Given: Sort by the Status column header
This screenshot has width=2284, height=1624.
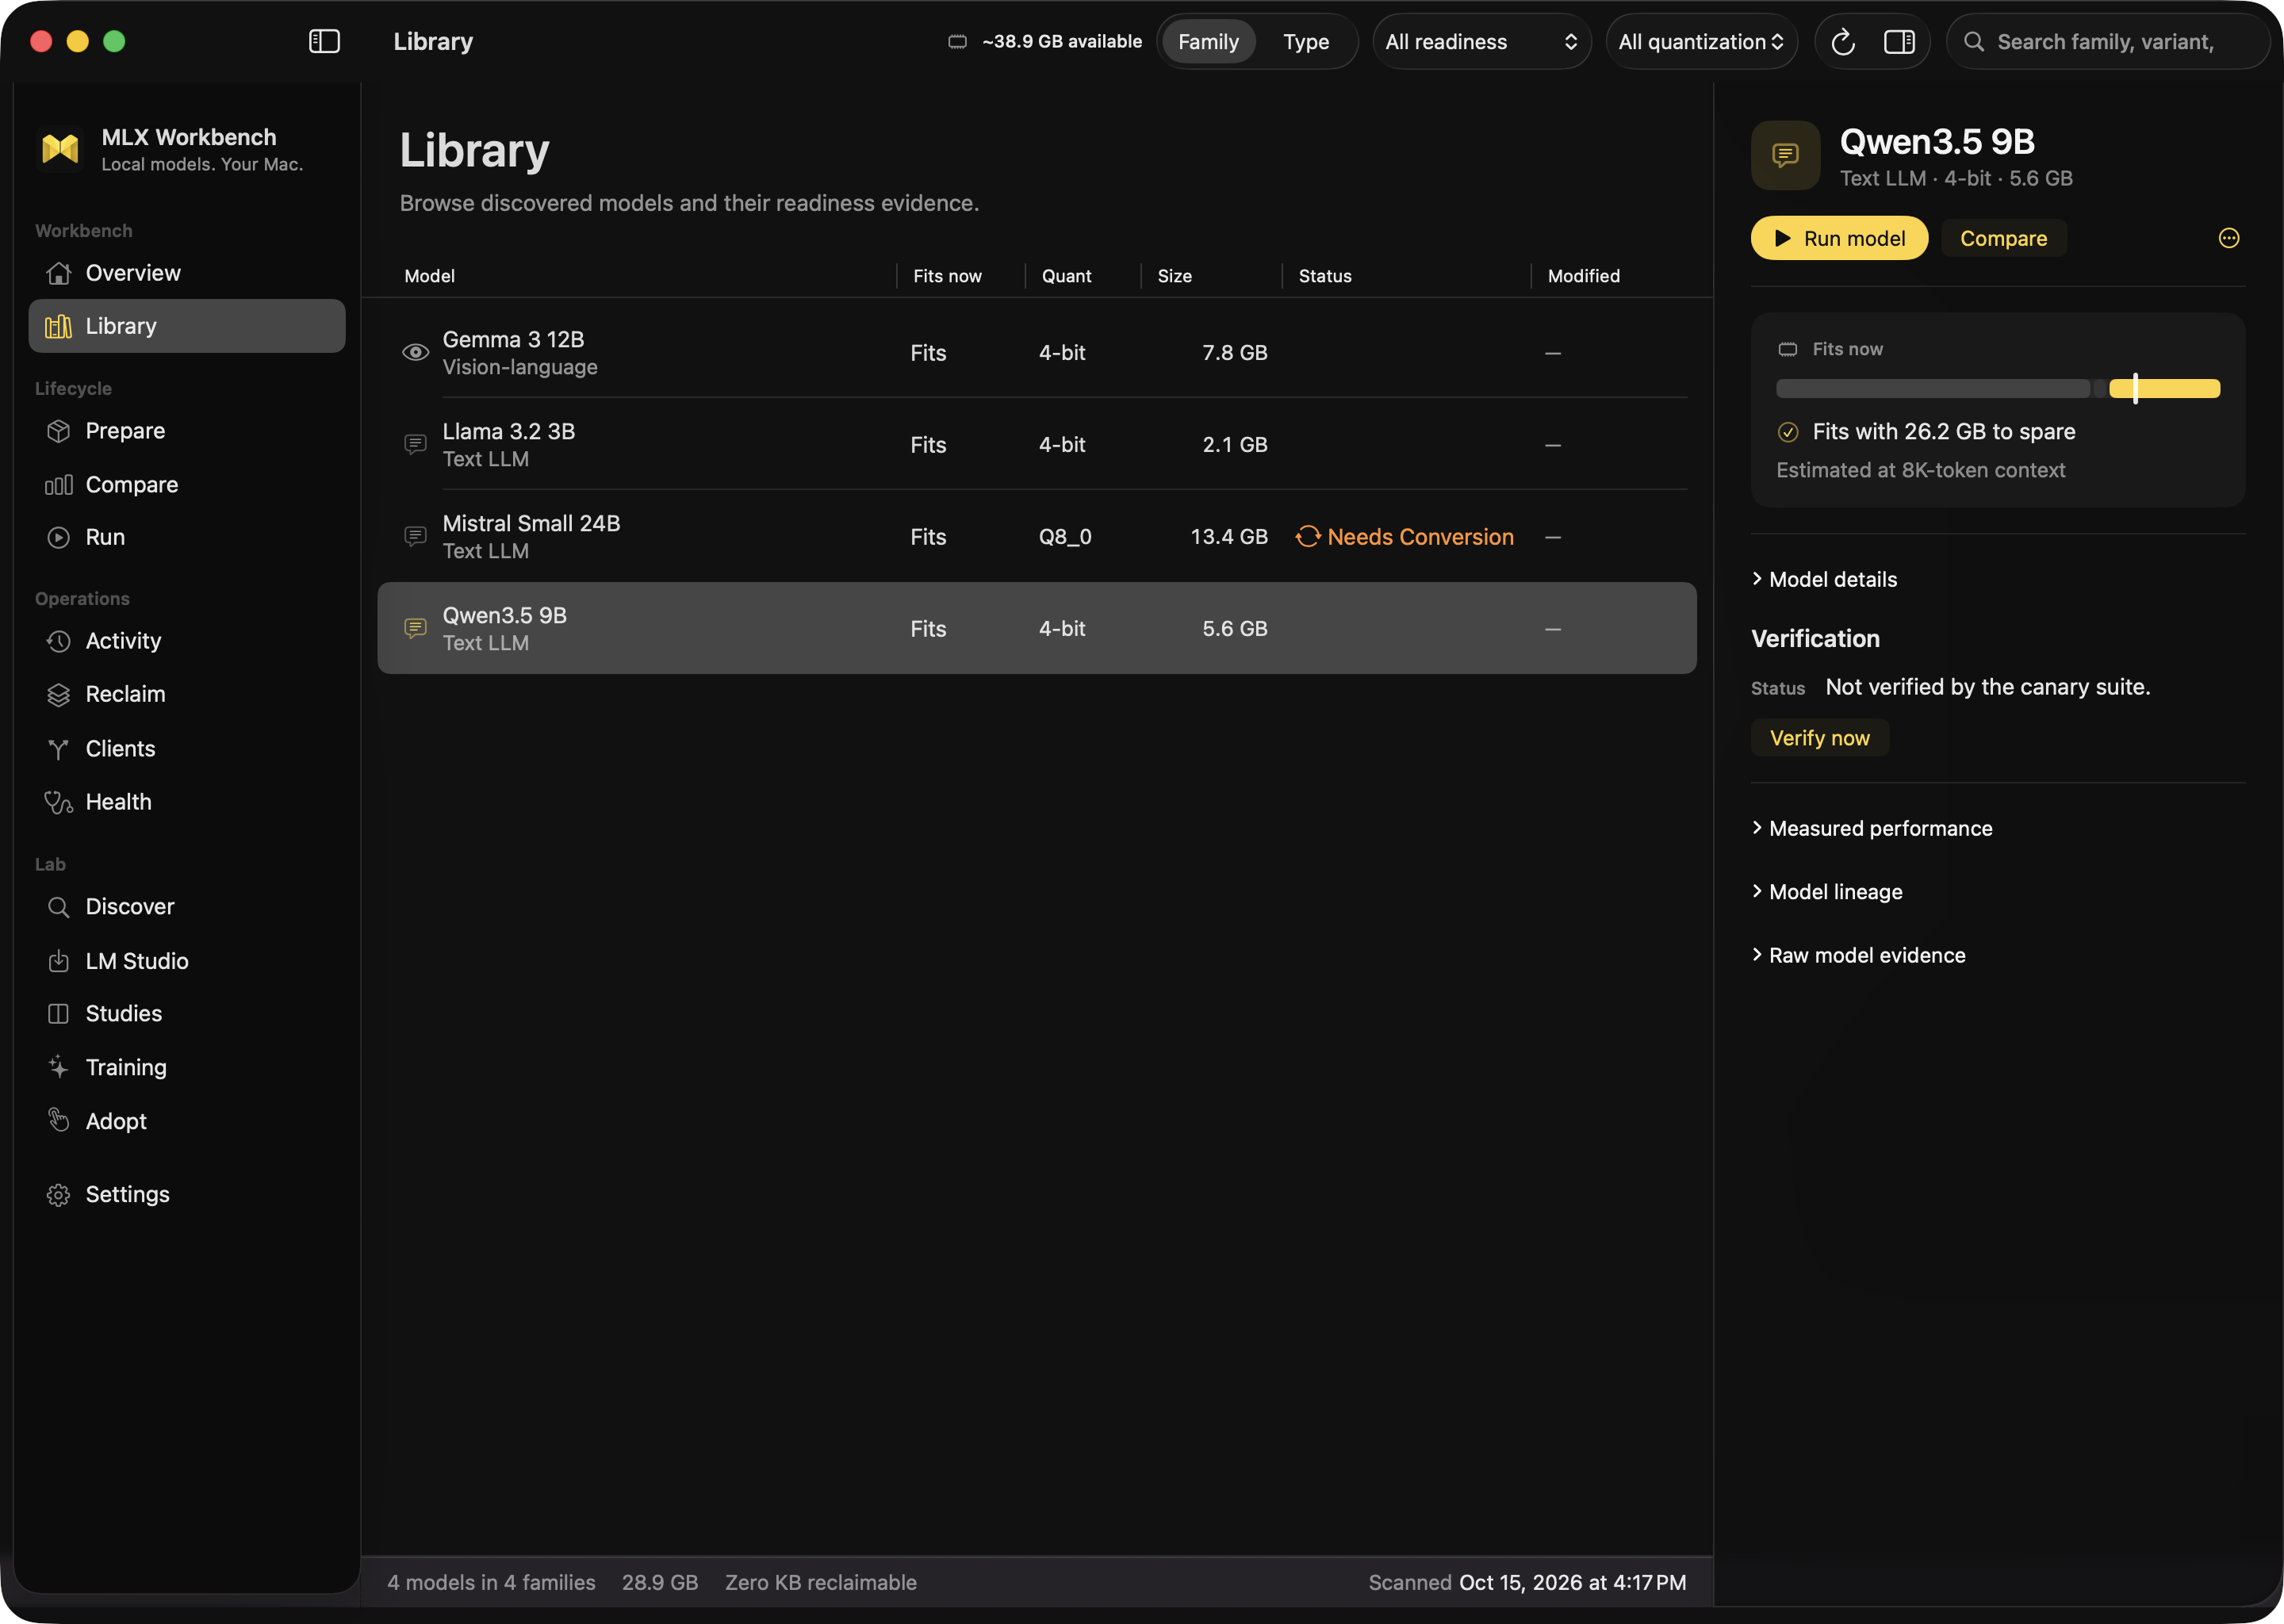Looking at the screenshot, I should [1324, 276].
